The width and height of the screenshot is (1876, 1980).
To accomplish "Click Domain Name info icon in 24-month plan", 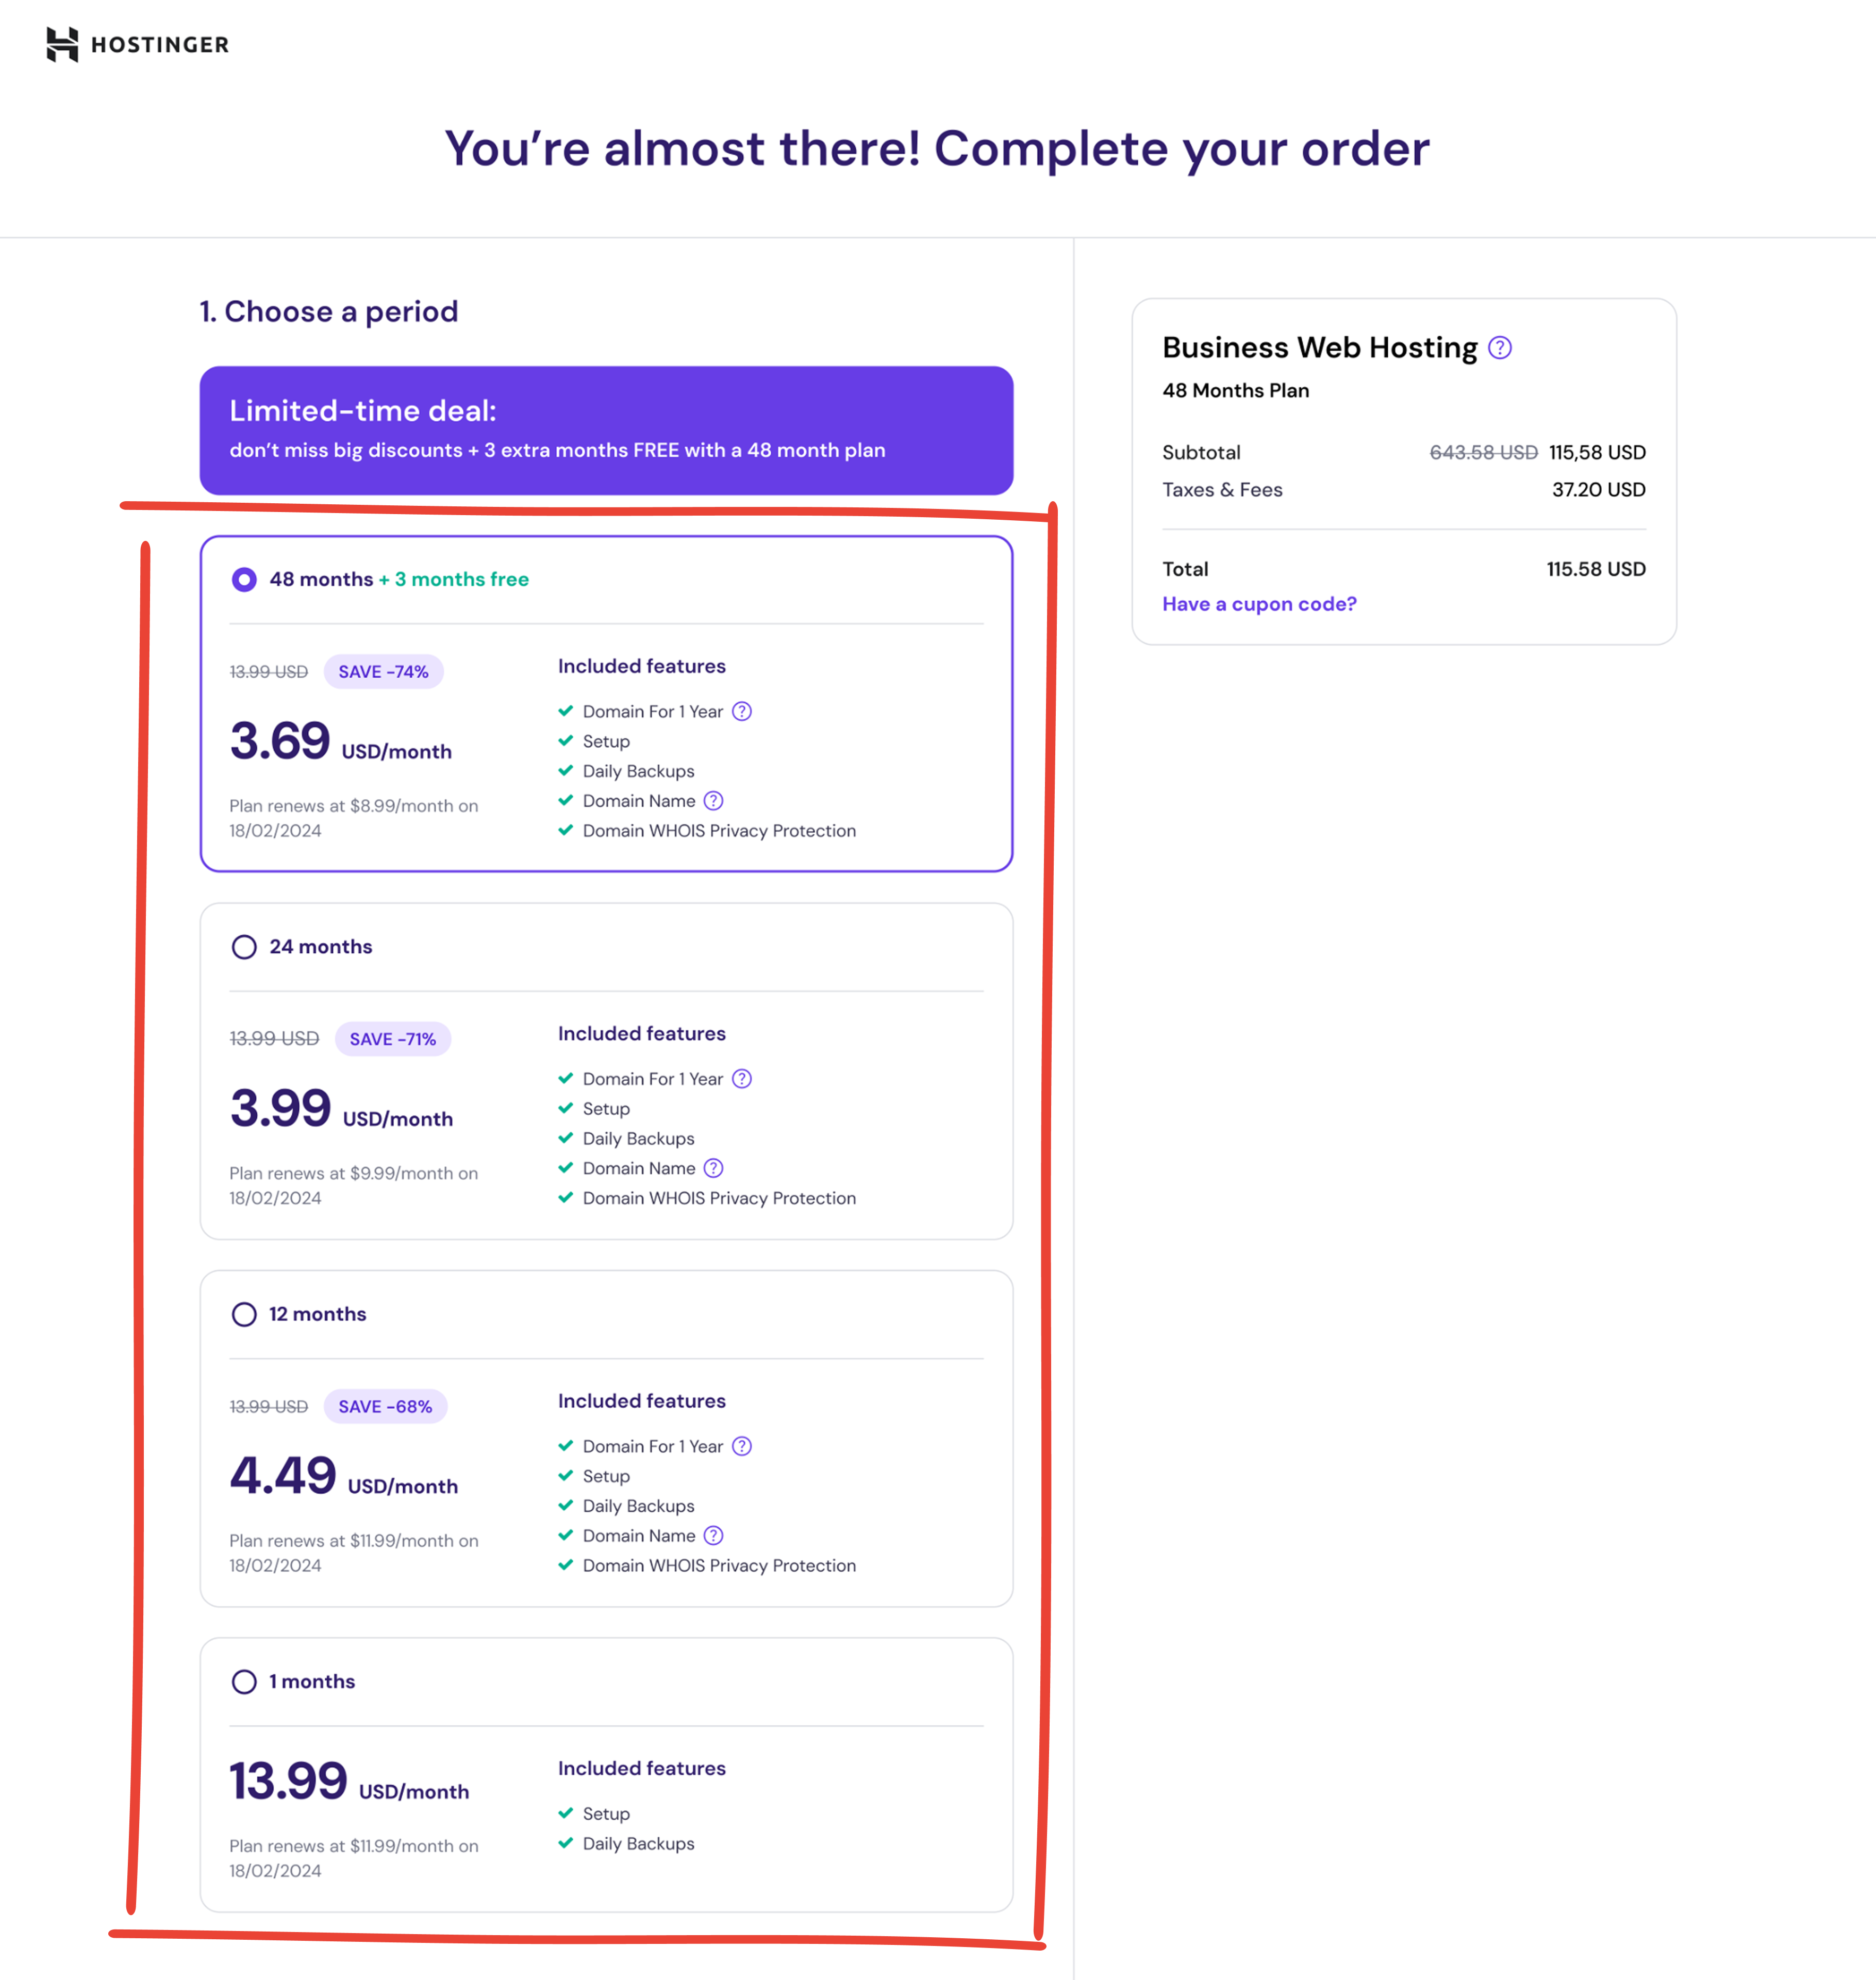I will click(713, 1168).
